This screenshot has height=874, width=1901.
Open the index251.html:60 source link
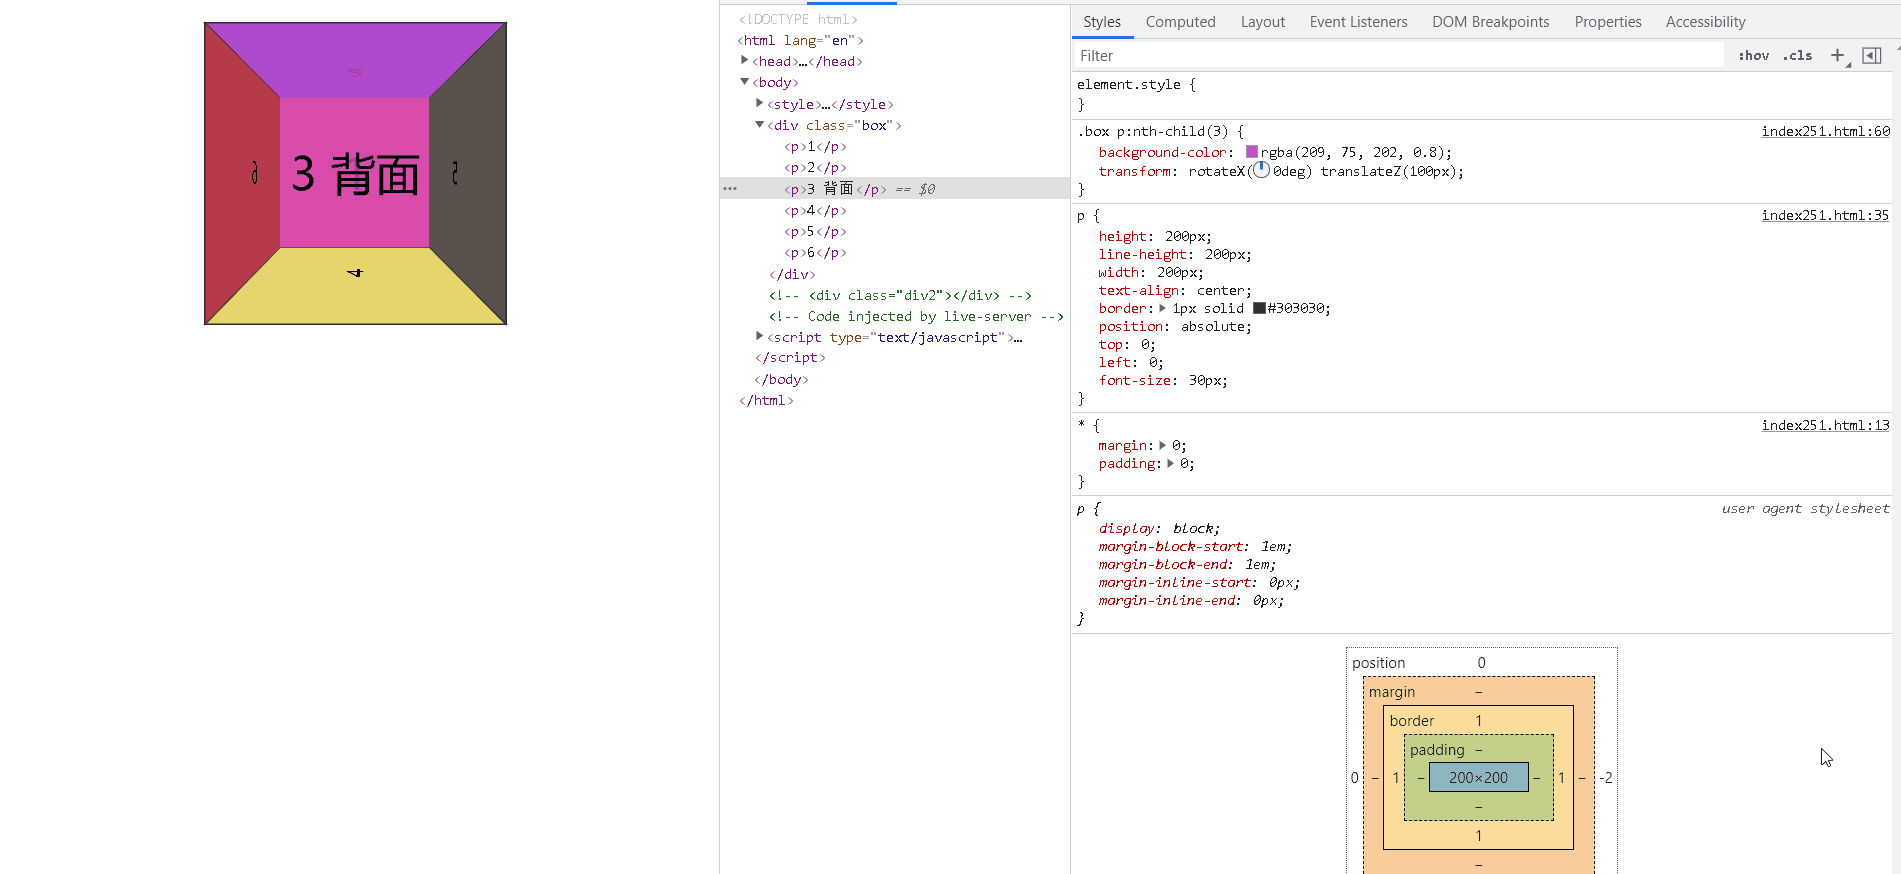(1825, 131)
